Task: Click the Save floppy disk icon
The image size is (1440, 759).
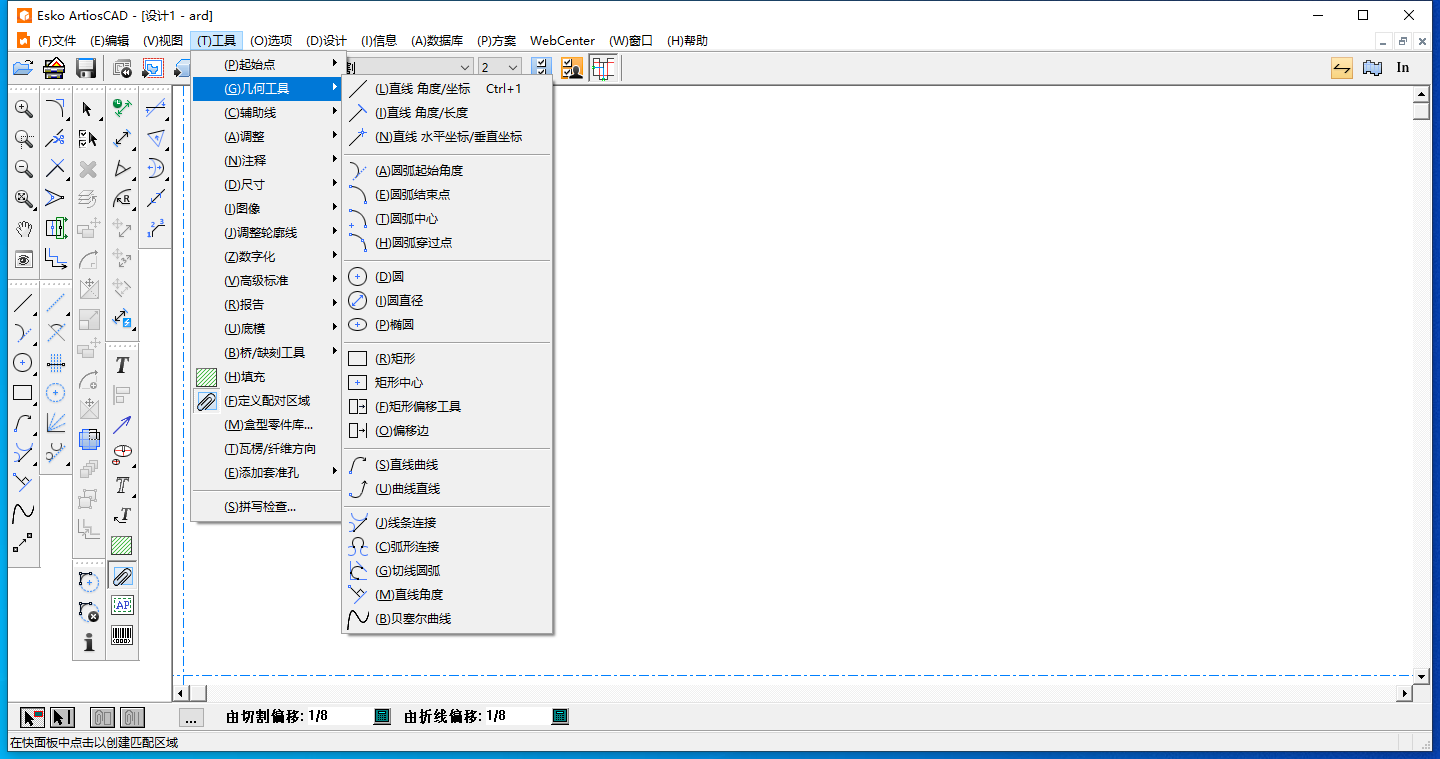Action: [x=86, y=68]
